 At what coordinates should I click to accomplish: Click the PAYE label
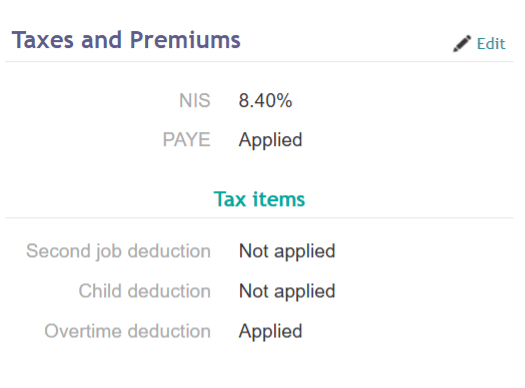(x=186, y=139)
